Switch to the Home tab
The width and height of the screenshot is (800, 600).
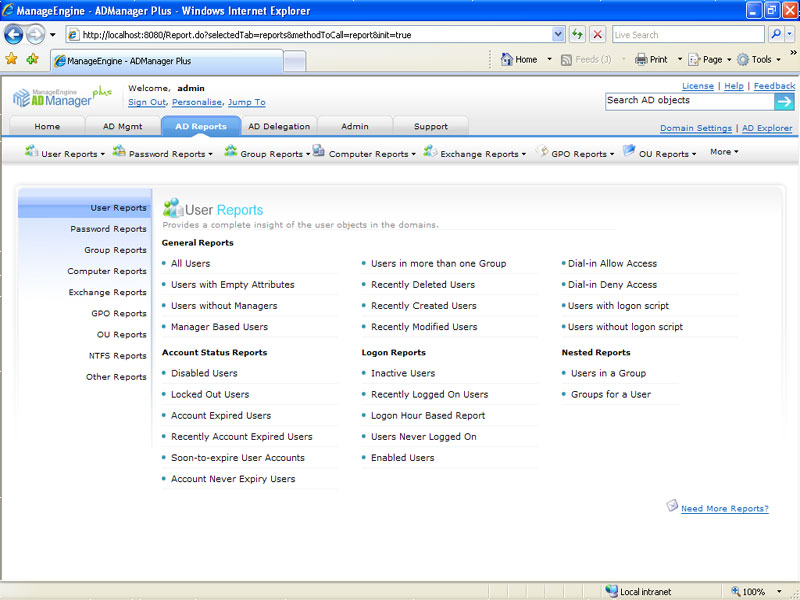[x=47, y=127]
